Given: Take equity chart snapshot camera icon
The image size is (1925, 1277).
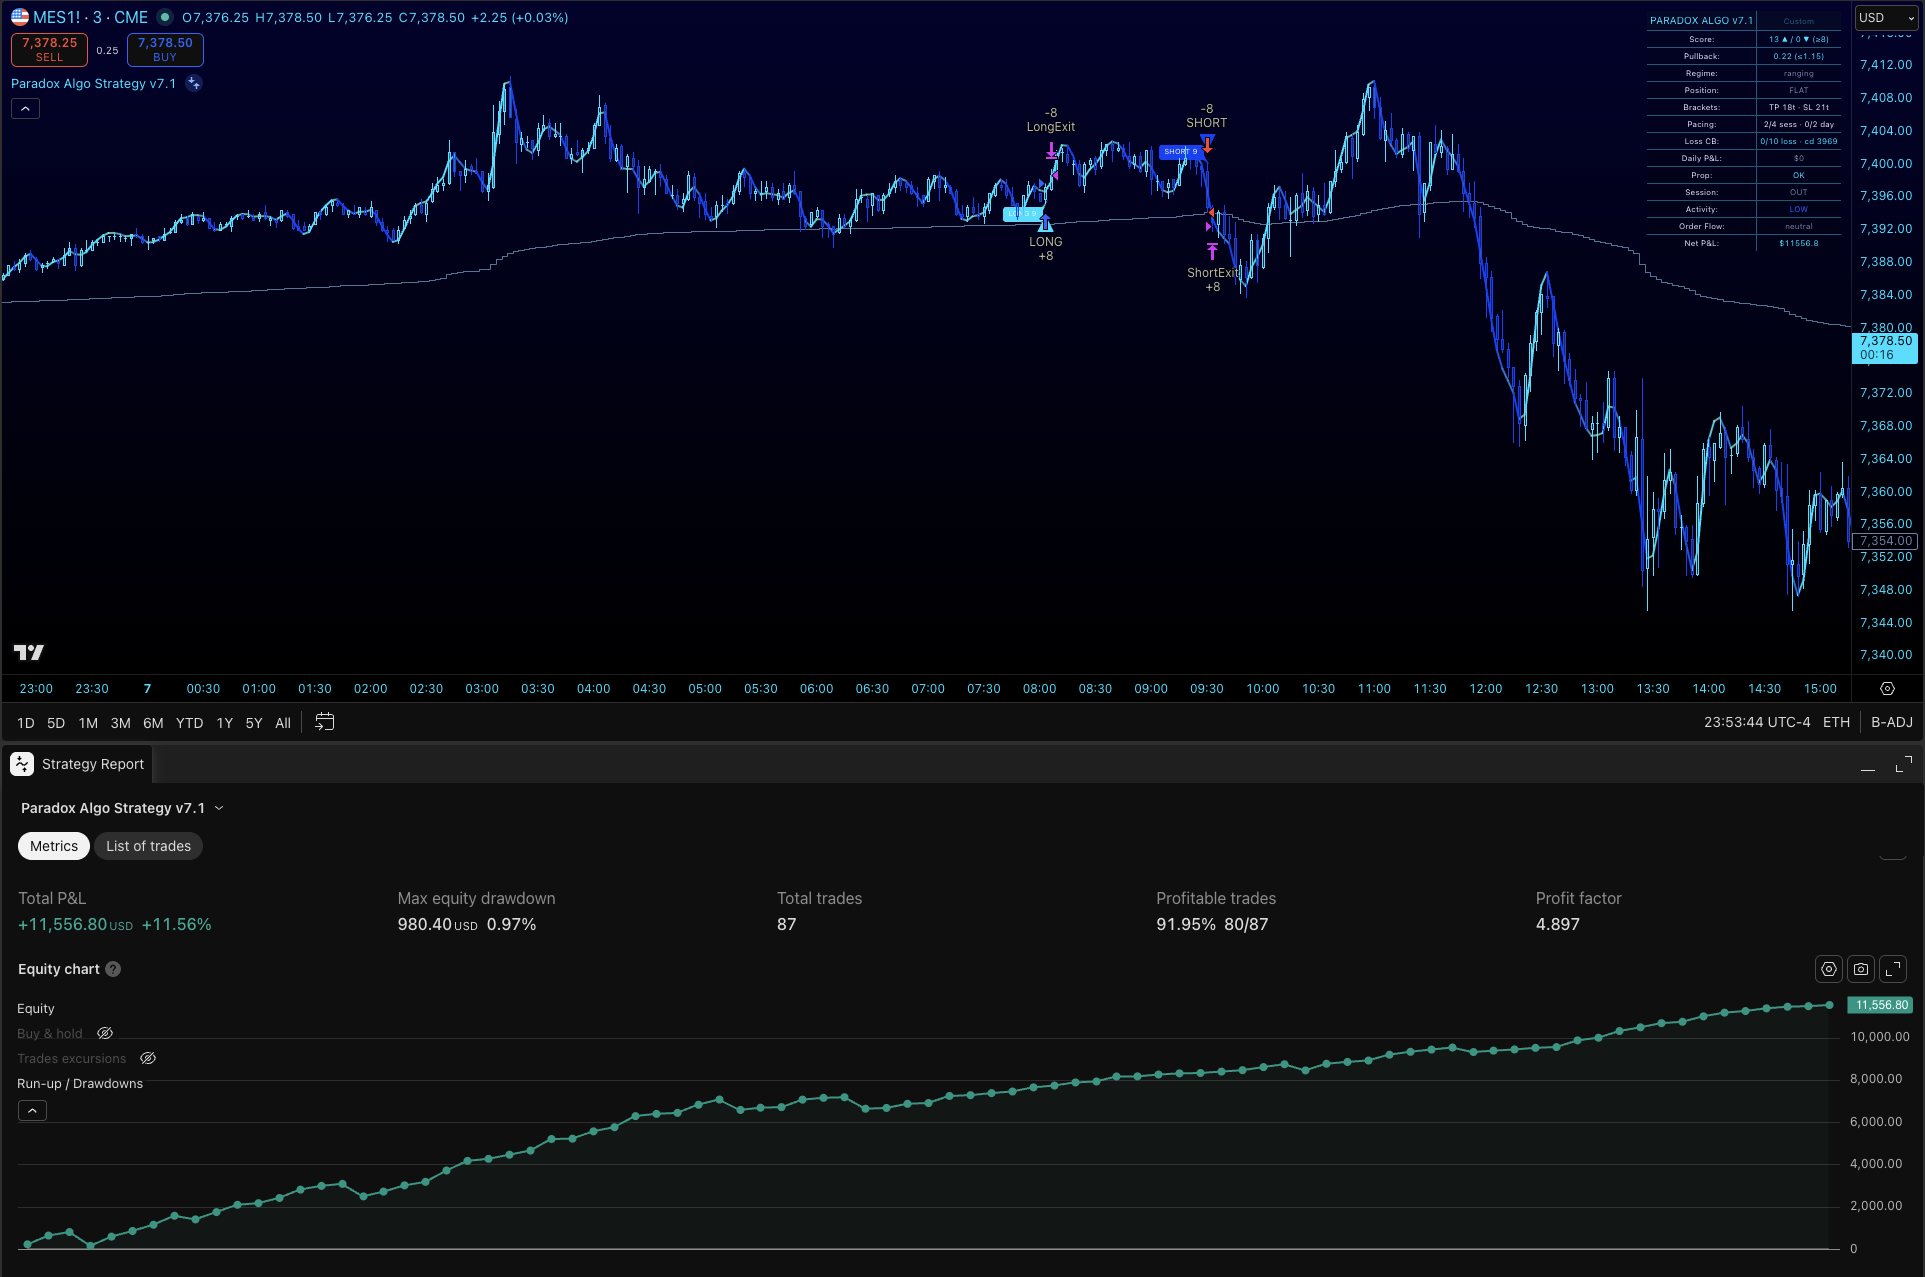Looking at the screenshot, I should (1861, 969).
